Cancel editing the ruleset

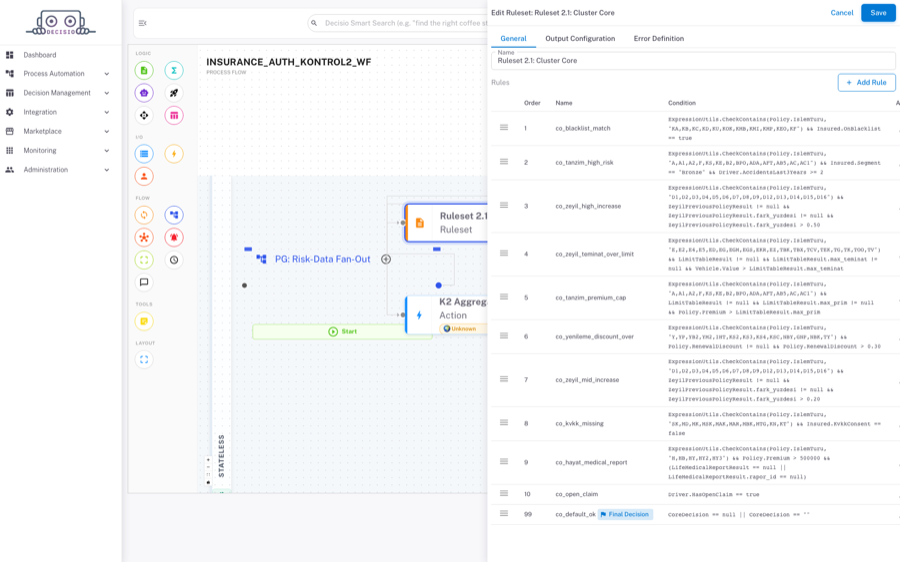click(x=841, y=13)
